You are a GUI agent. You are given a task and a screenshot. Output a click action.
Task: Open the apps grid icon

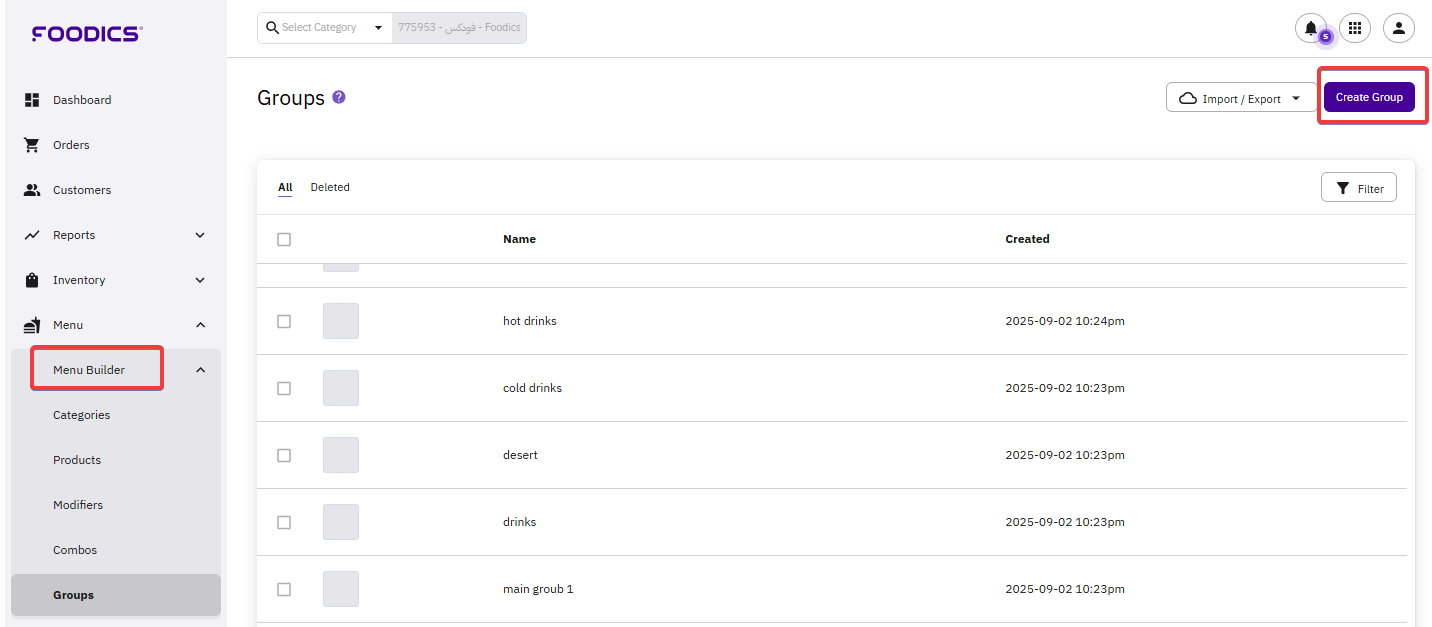[x=1355, y=28]
